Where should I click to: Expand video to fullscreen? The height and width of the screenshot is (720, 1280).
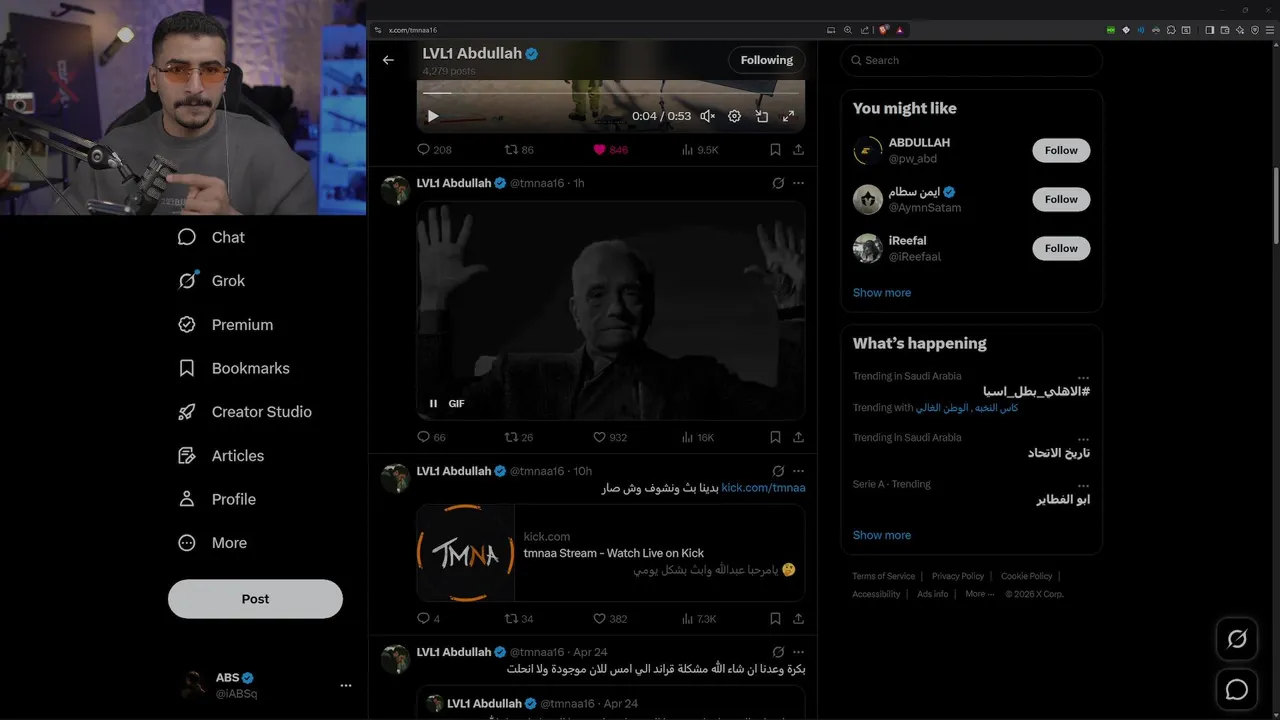[788, 116]
